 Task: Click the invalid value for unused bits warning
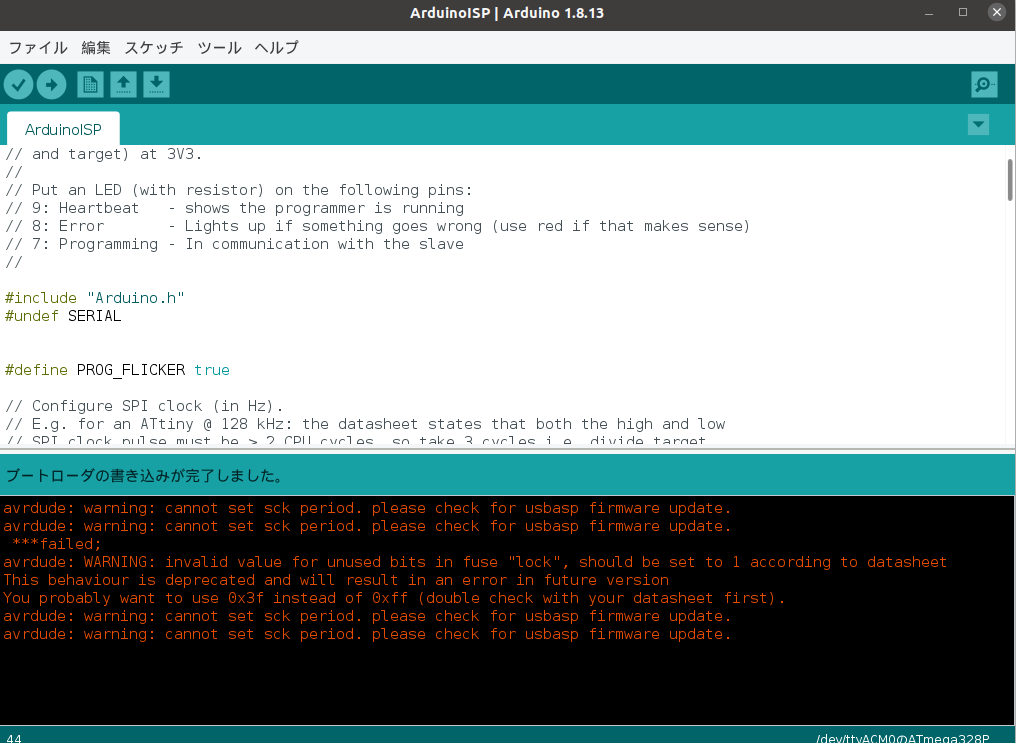475,562
